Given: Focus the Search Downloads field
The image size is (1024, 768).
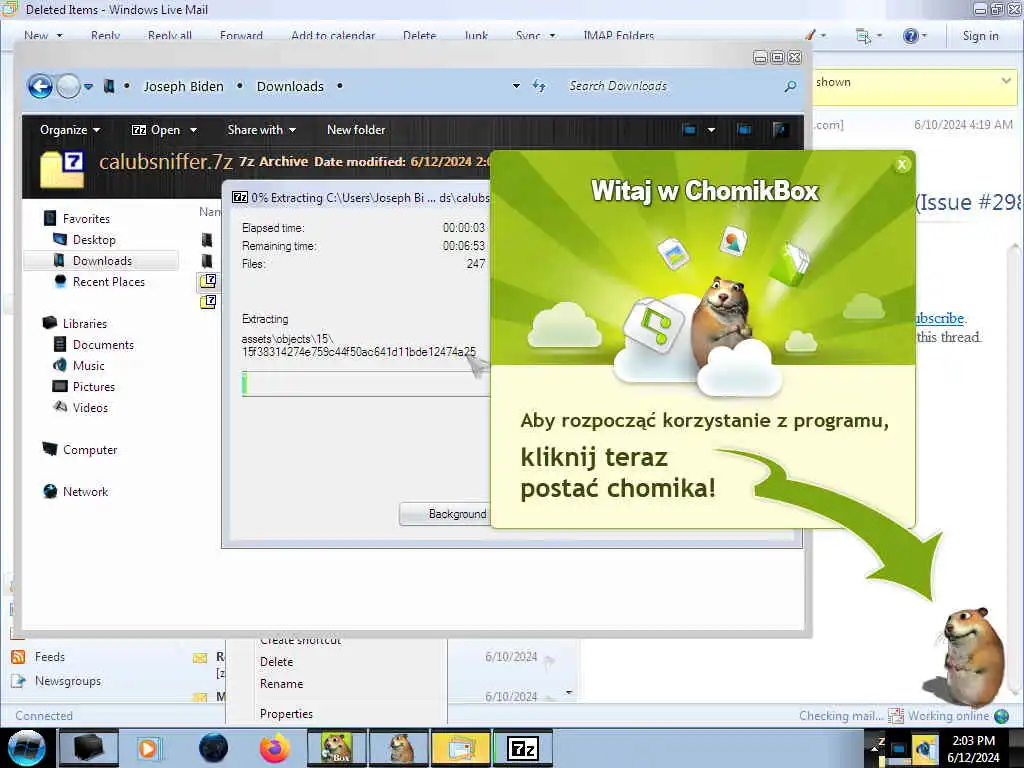Looking at the screenshot, I should click(x=671, y=86).
